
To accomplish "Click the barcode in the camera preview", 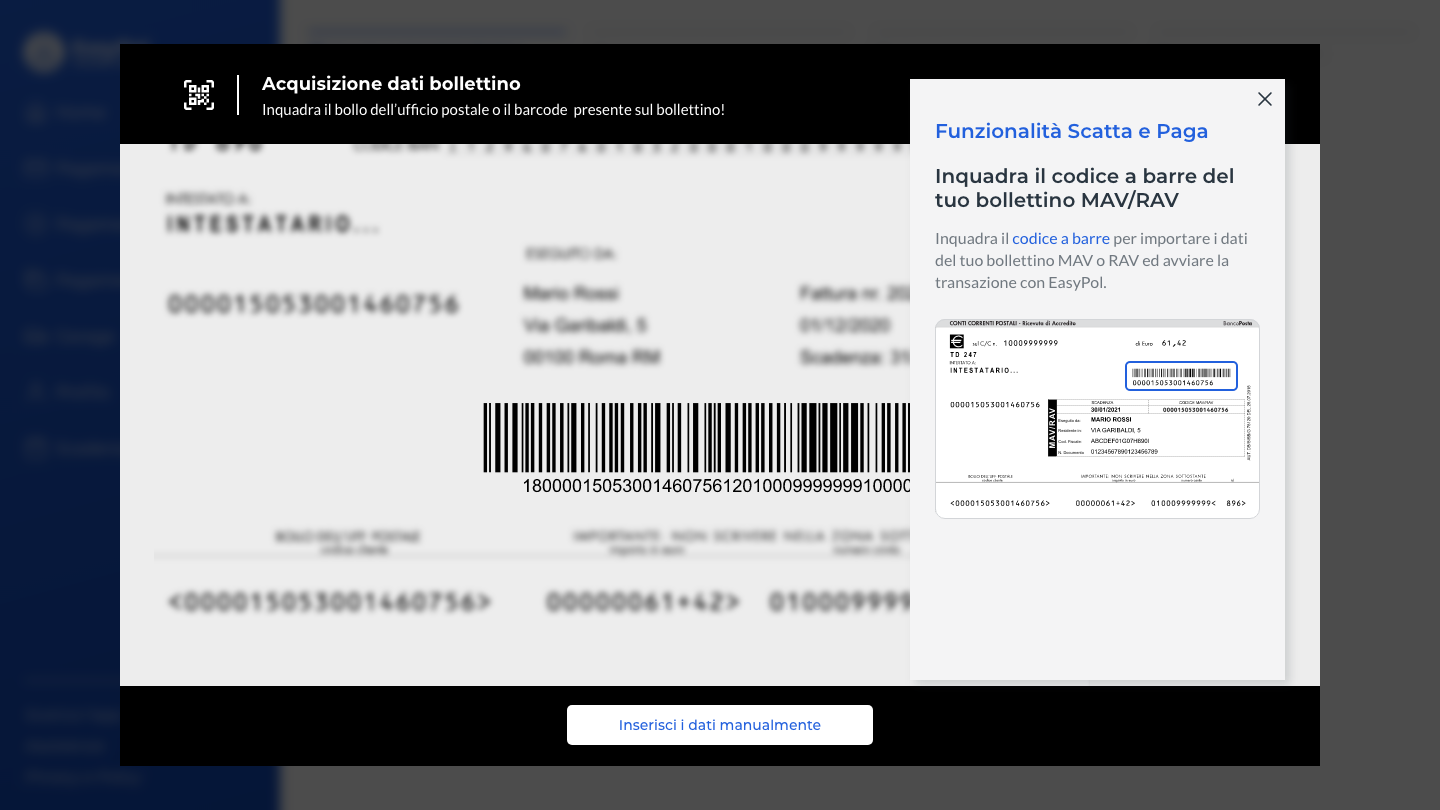I will 696,438.
